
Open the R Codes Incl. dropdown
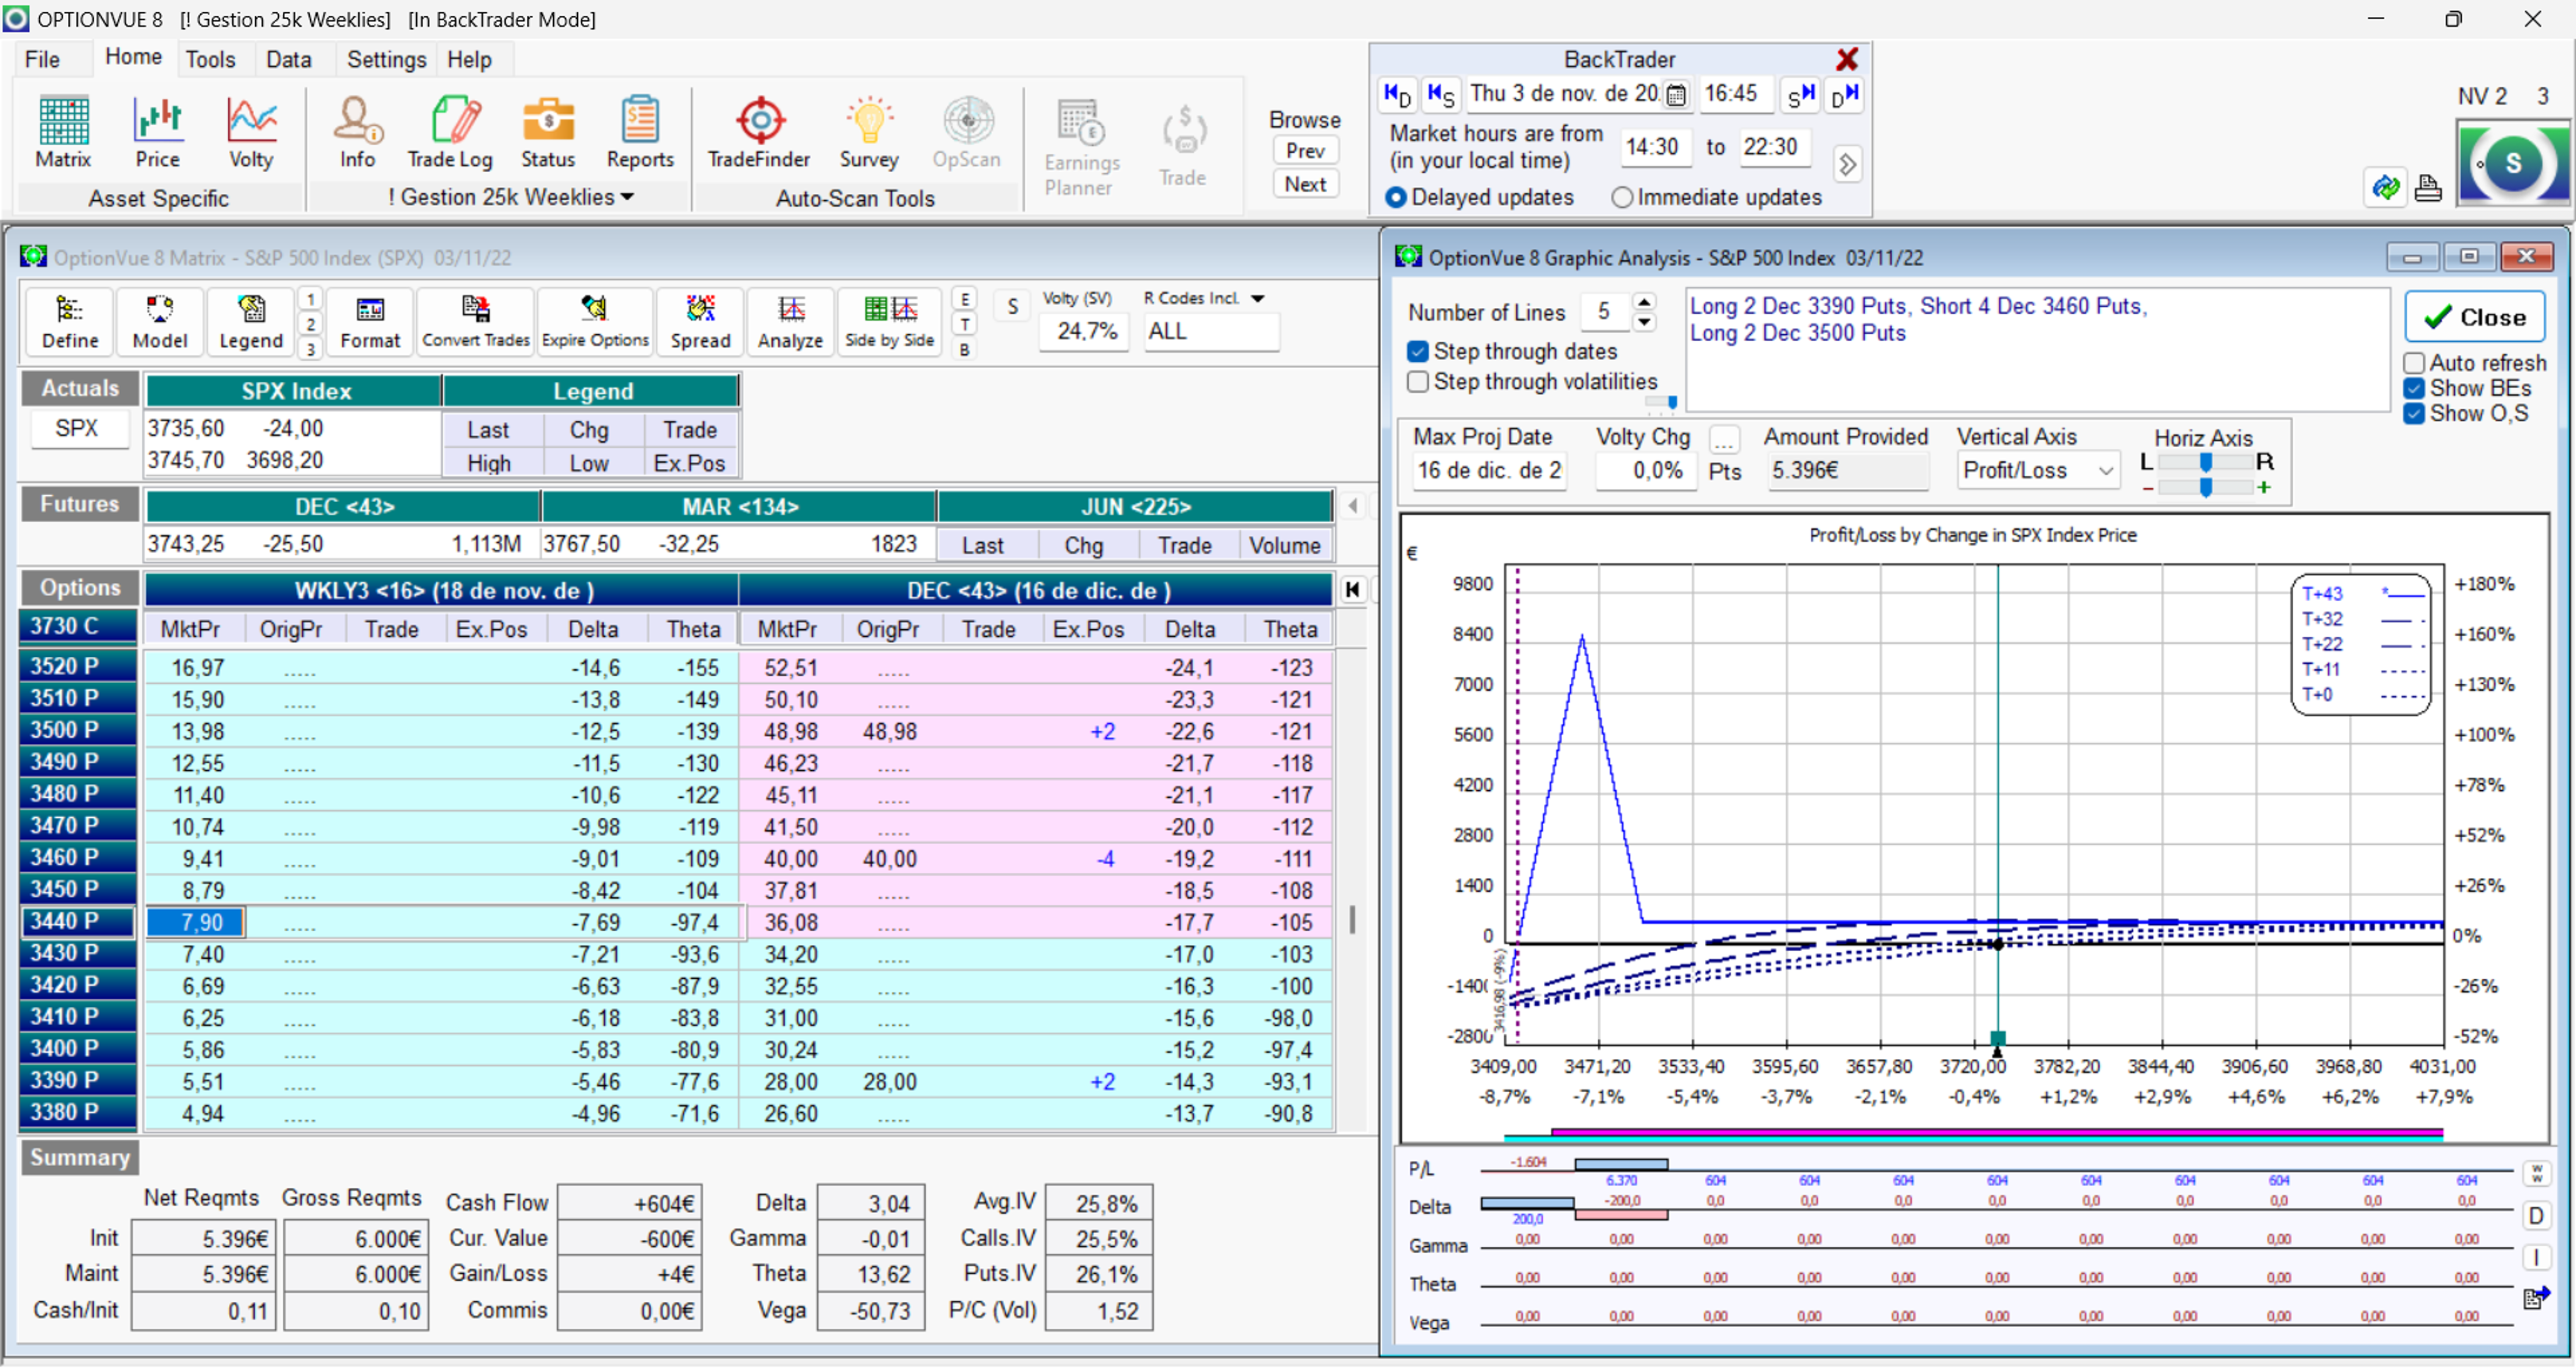[x=1258, y=298]
